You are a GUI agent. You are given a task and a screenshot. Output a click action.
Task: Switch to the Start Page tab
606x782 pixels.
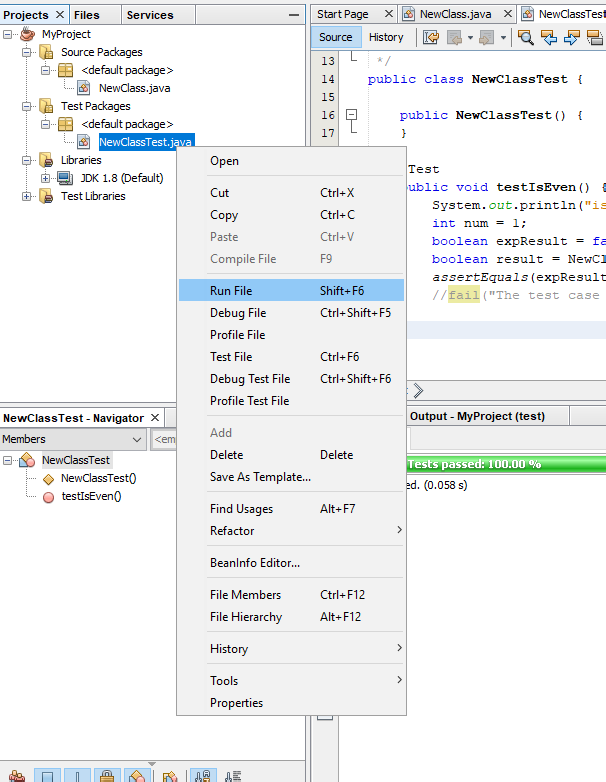(343, 14)
